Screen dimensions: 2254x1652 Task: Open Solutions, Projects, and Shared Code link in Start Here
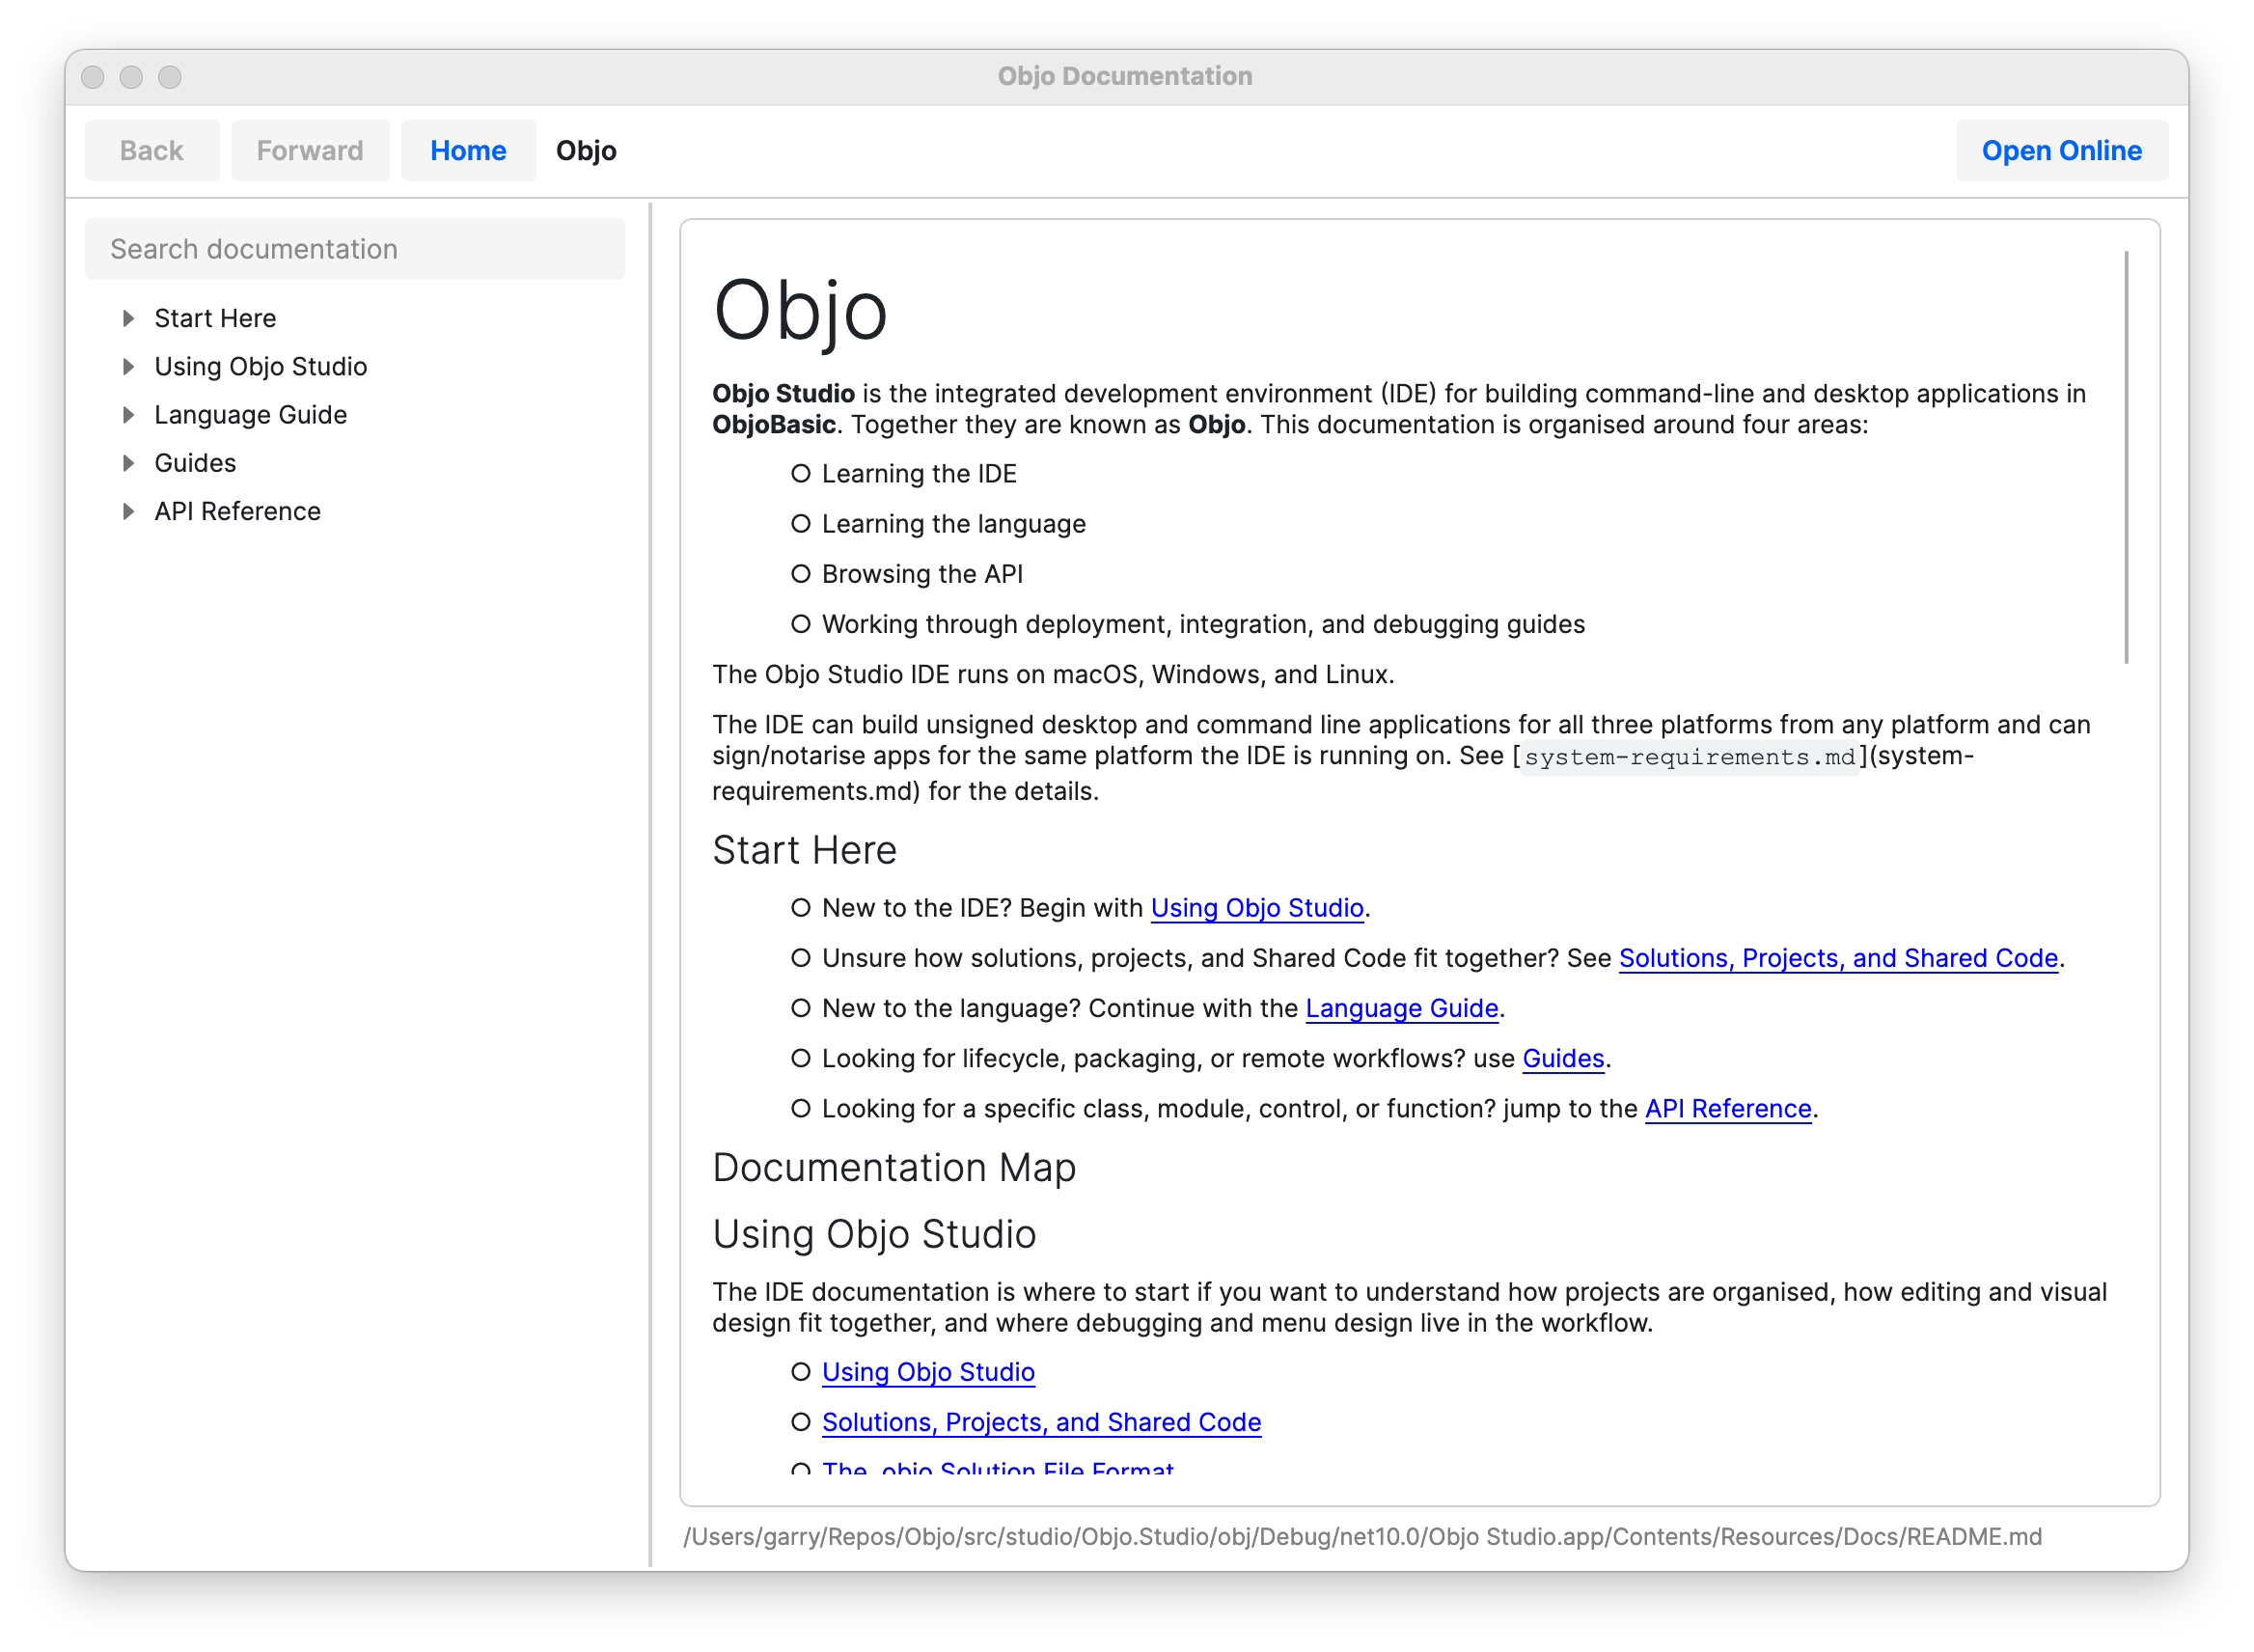point(1838,958)
